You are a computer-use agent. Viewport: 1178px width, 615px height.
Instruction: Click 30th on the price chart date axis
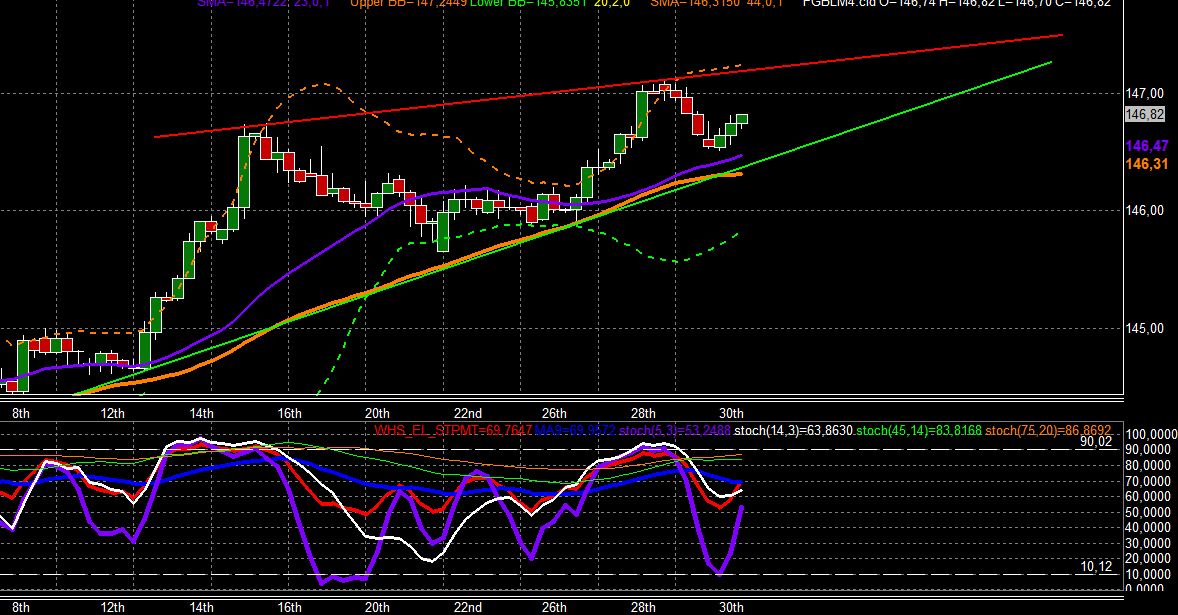point(732,413)
